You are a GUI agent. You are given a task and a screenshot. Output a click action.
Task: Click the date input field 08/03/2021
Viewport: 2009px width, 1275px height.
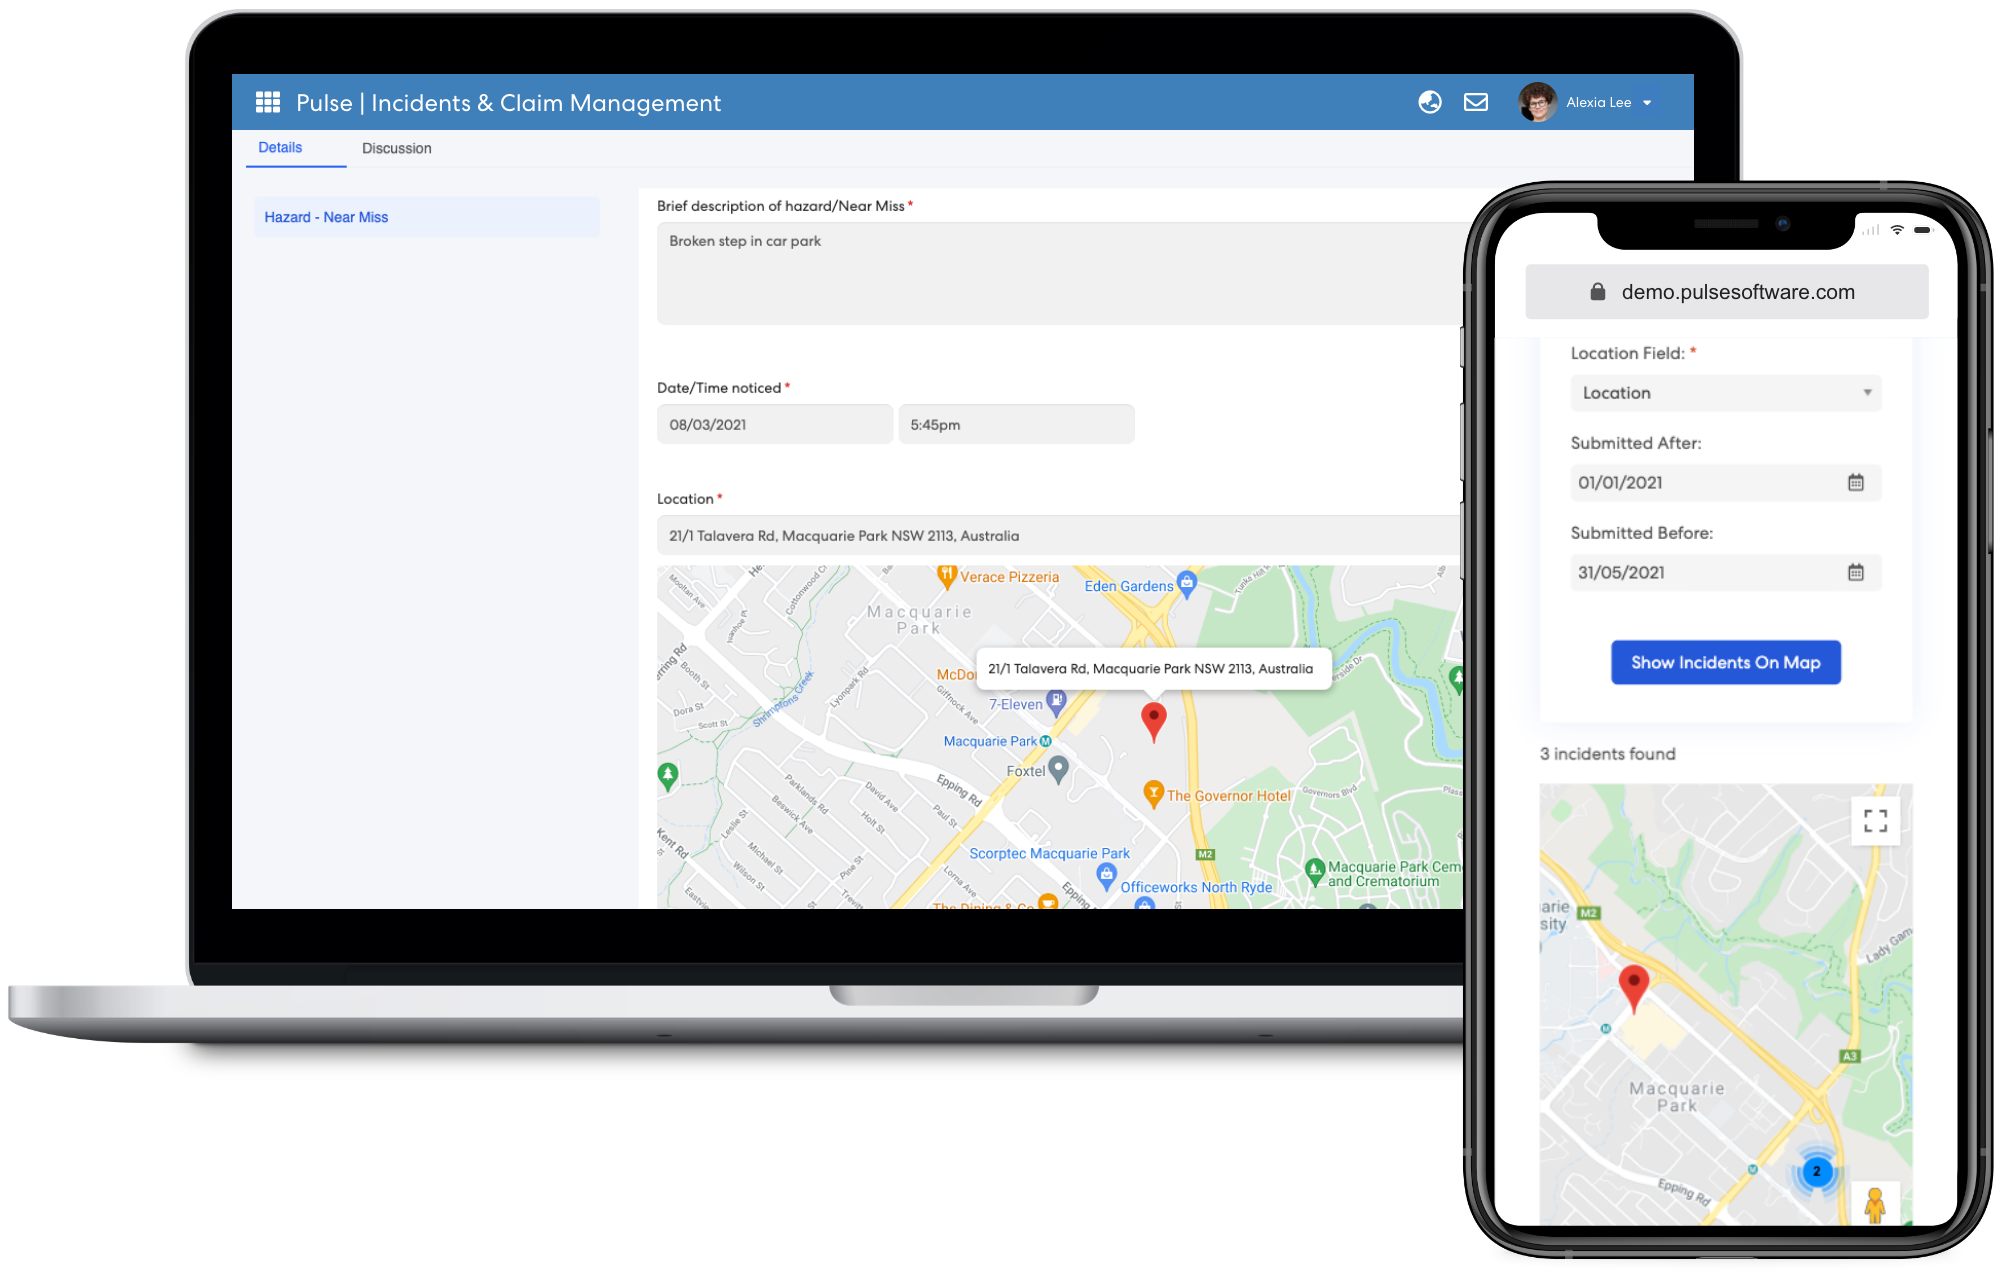pos(772,423)
